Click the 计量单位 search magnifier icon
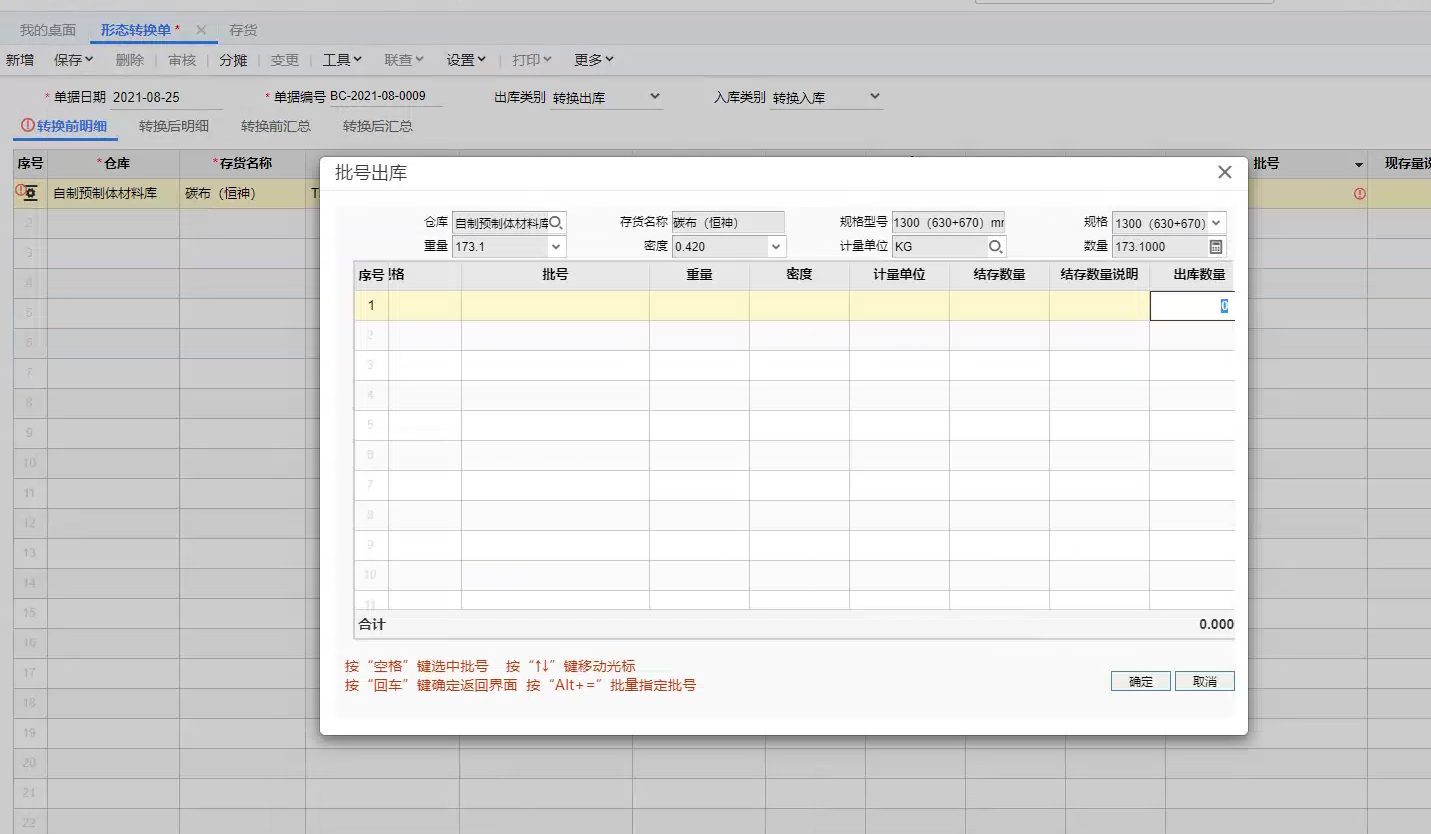The height and width of the screenshot is (834, 1431). [x=996, y=247]
